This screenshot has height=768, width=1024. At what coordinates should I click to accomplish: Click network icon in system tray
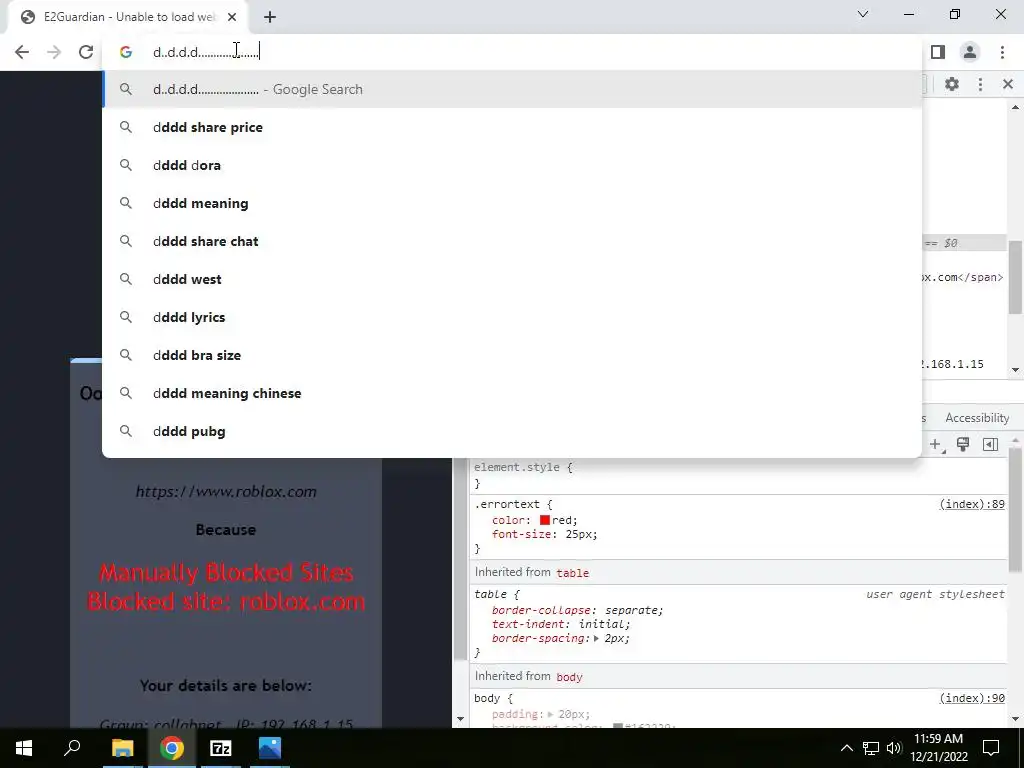(x=871, y=748)
